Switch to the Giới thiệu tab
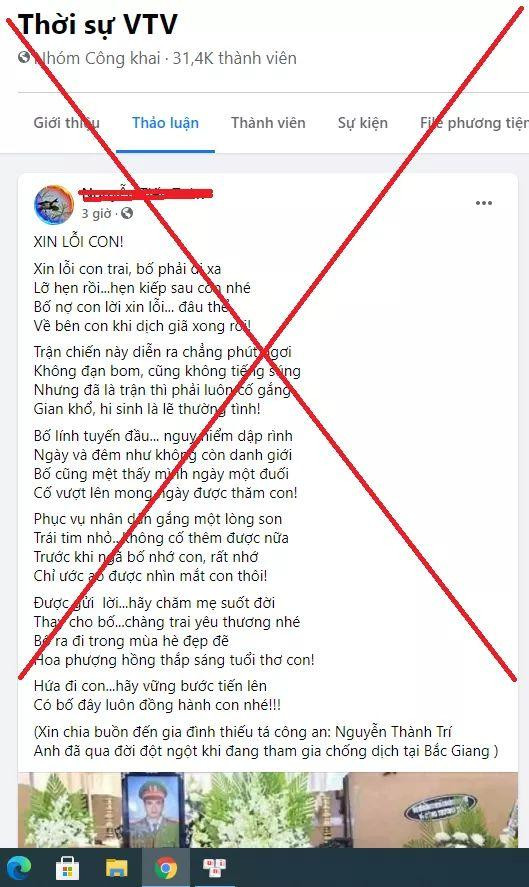This screenshot has height=887, width=529. (x=67, y=123)
